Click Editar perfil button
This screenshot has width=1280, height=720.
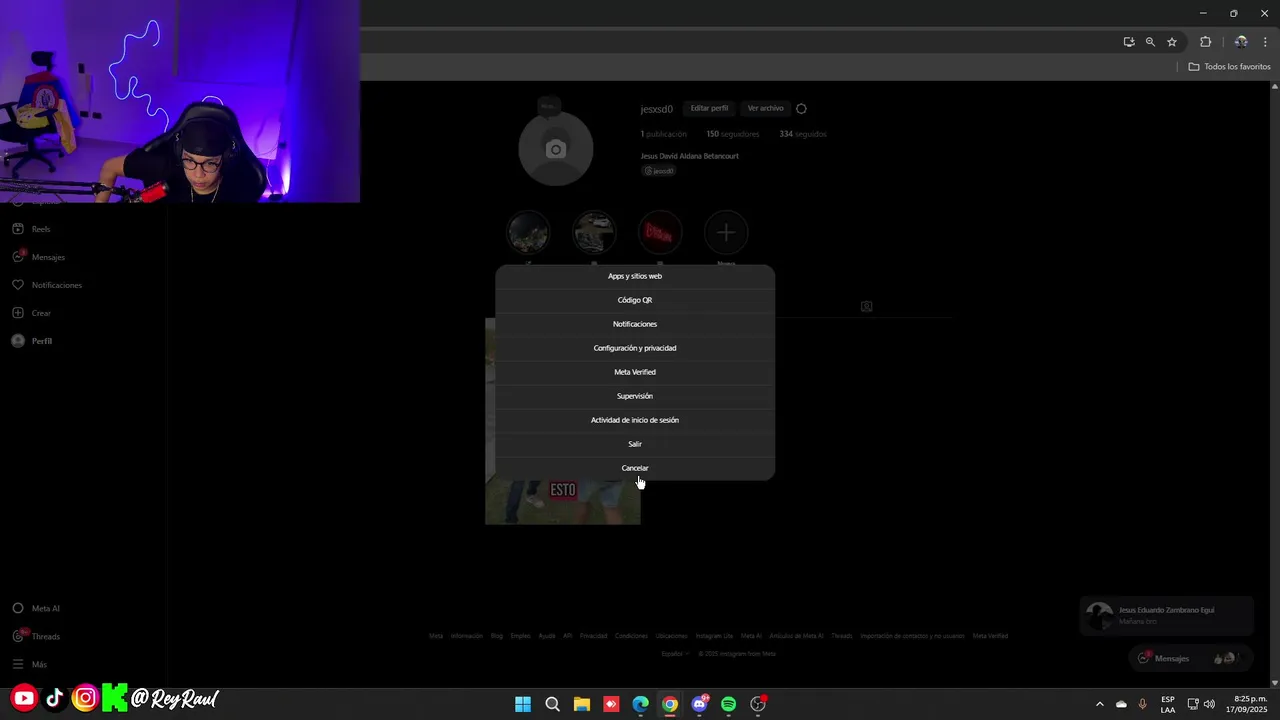(709, 108)
